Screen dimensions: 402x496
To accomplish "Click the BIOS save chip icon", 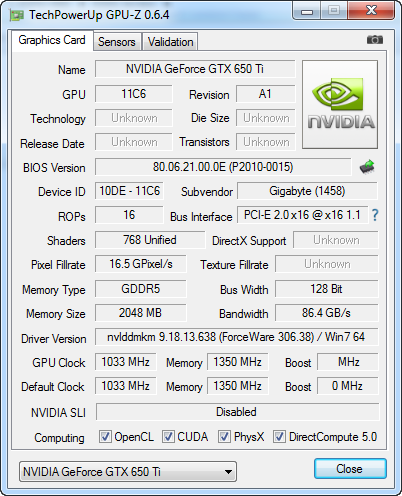I will (367, 167).
